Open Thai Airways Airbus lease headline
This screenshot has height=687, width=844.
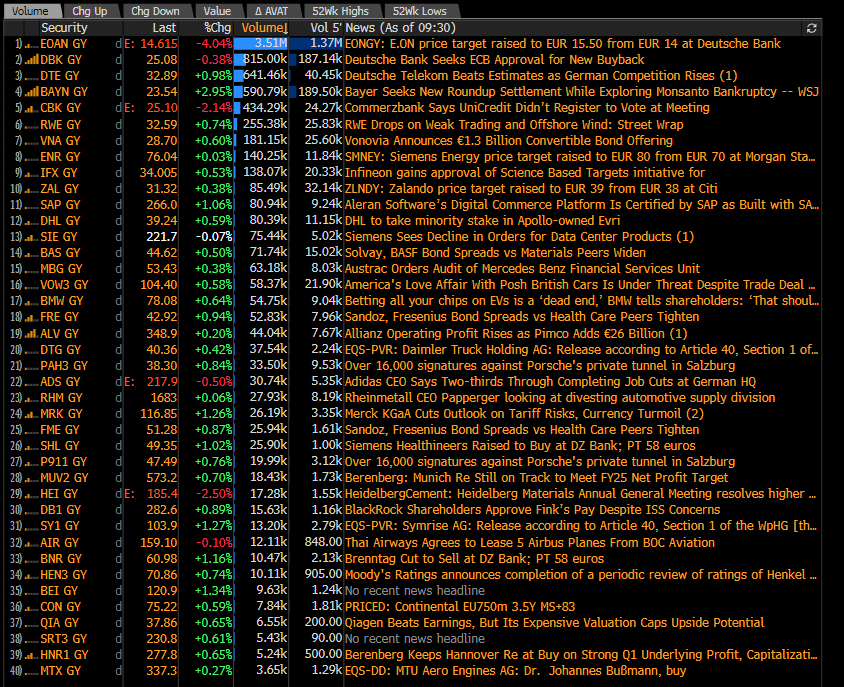pyautogui.click(x=530, y=543)
